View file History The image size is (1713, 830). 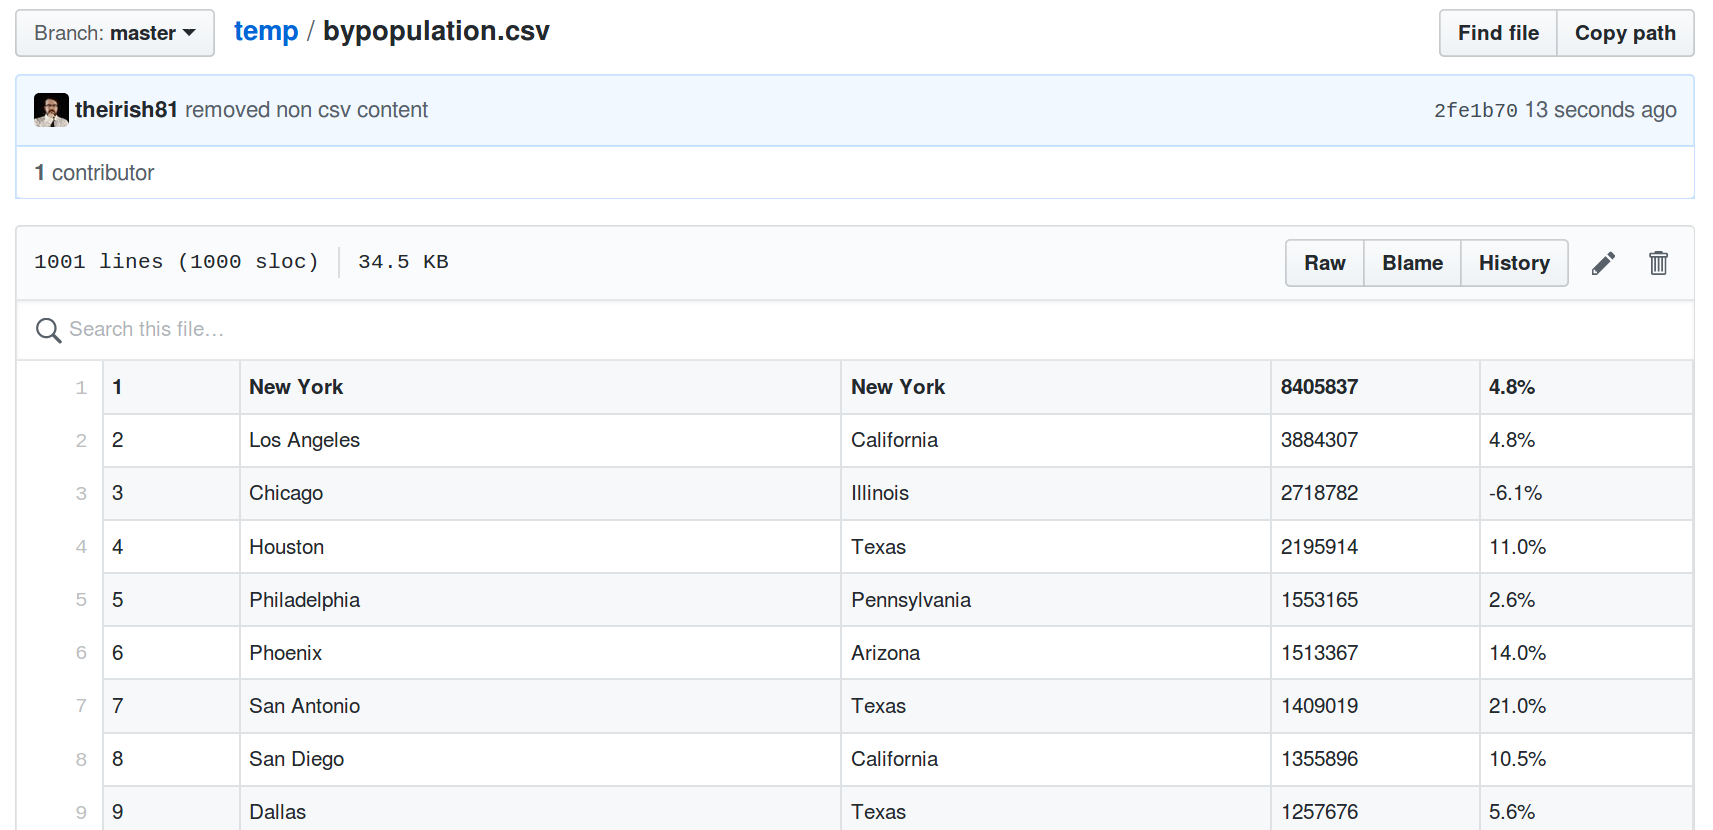point(1514,263)
